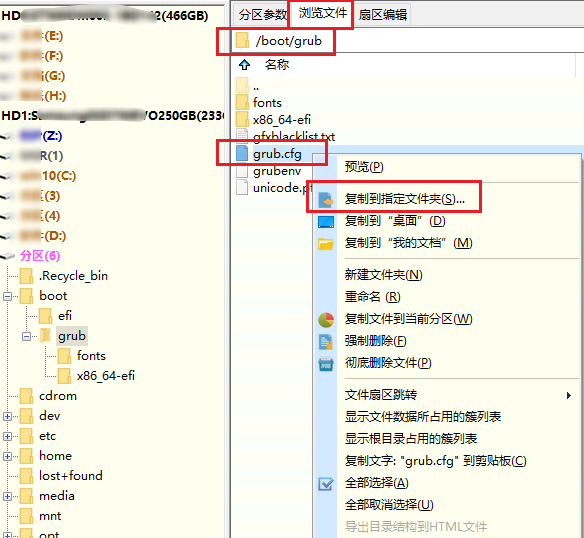Image resolution: width=584 pixels, height=538 pixels.
Task: Choose 显示根目录占用的簇列表
Action: tap(411, 439)
